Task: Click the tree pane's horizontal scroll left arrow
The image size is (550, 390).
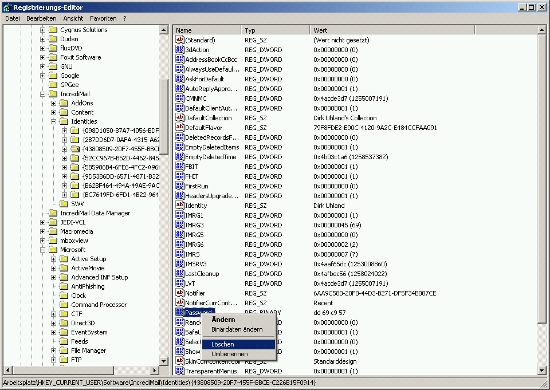Action: pos(7,370)
